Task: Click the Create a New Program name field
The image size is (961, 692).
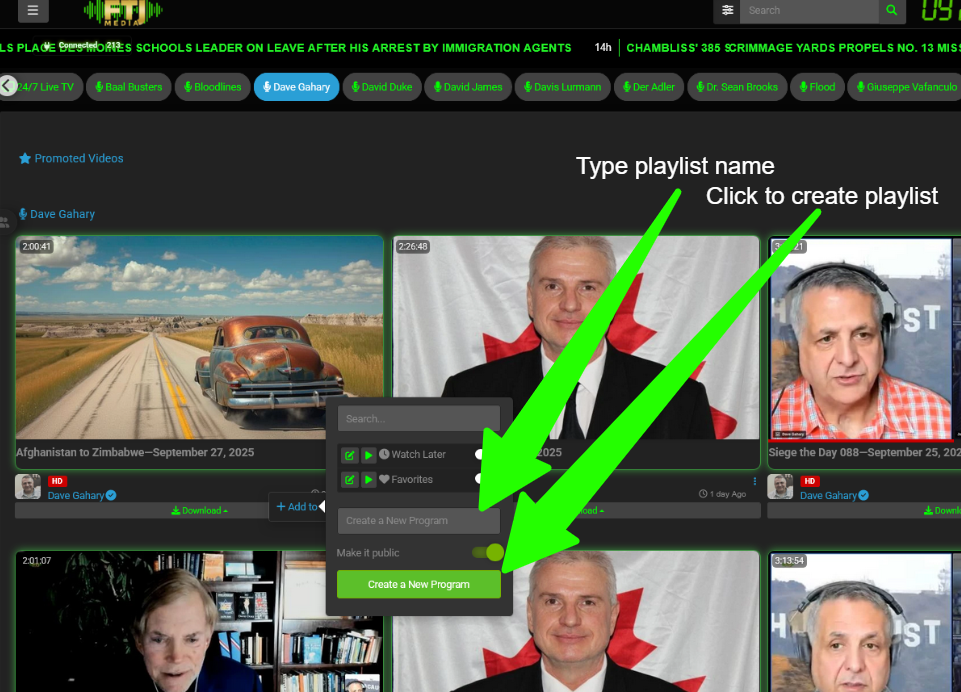Action: pyautogui.click(x=418, y=521)
